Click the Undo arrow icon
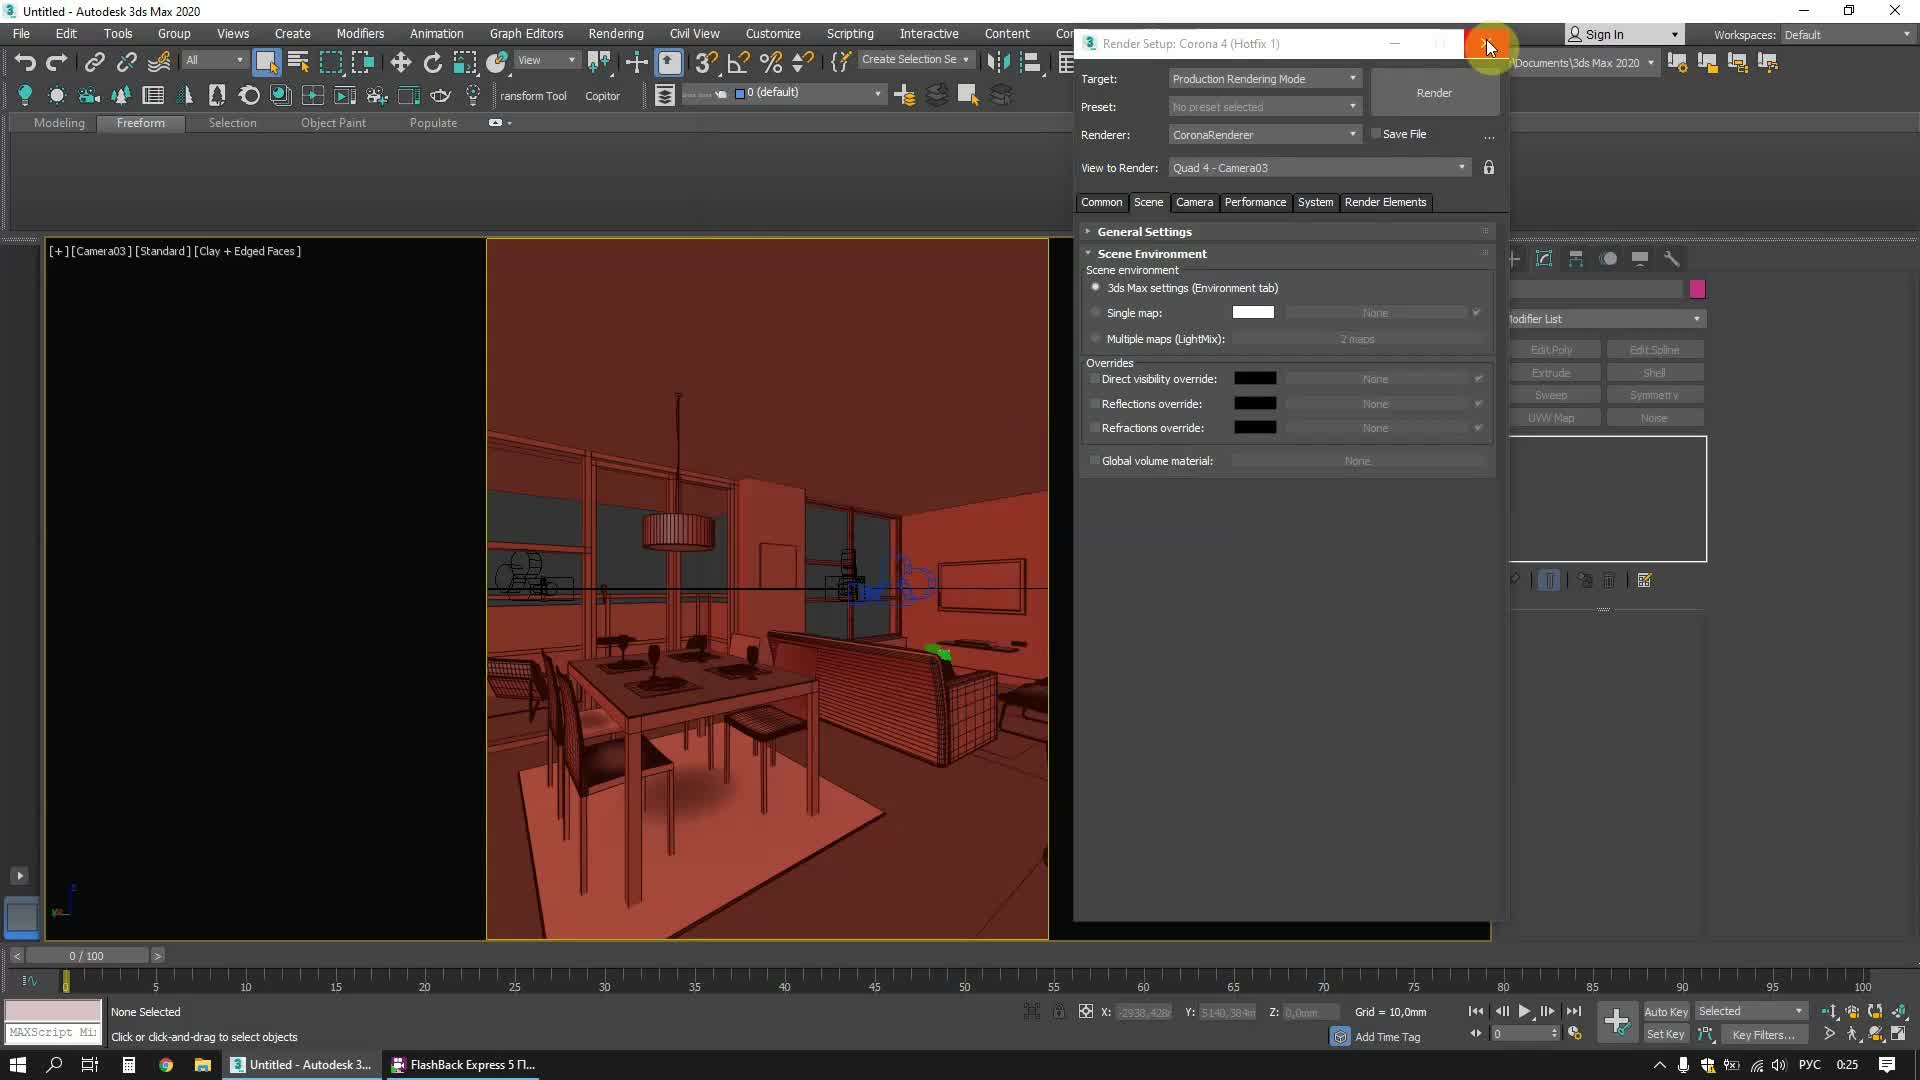 pyautogui.click(x=25, y=62)
